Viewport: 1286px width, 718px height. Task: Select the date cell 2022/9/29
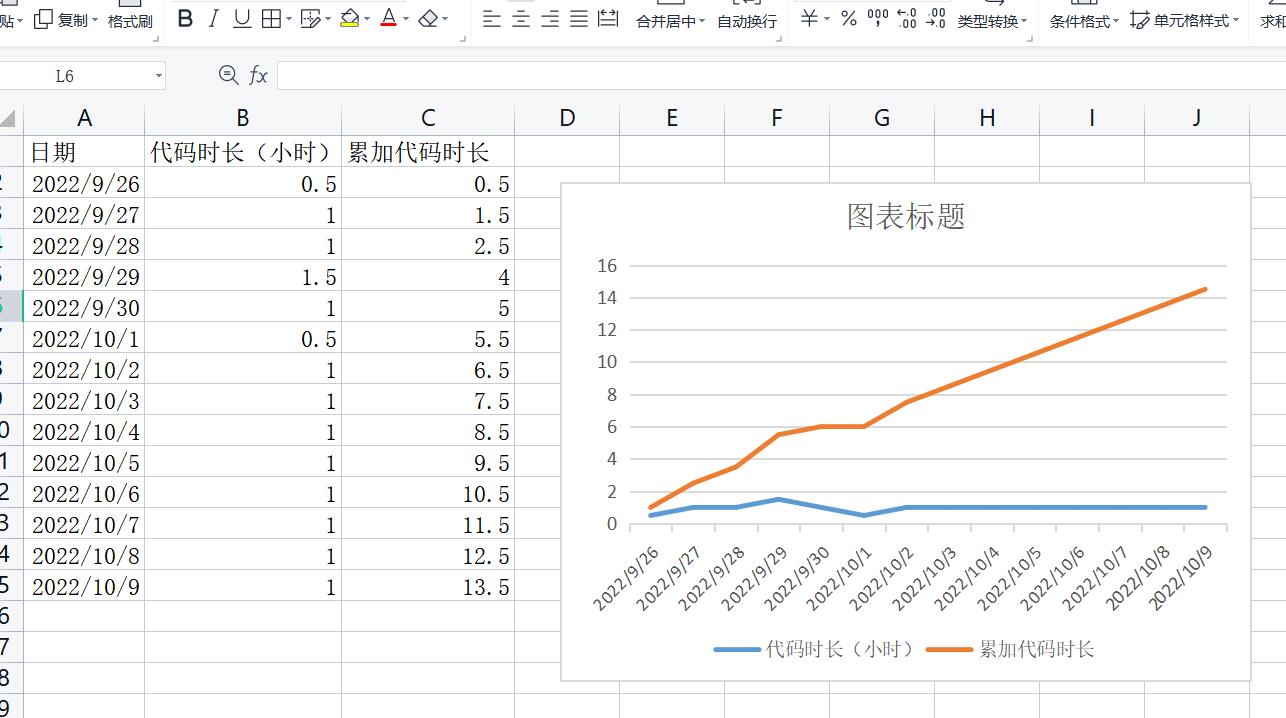(x=84, y=277)
